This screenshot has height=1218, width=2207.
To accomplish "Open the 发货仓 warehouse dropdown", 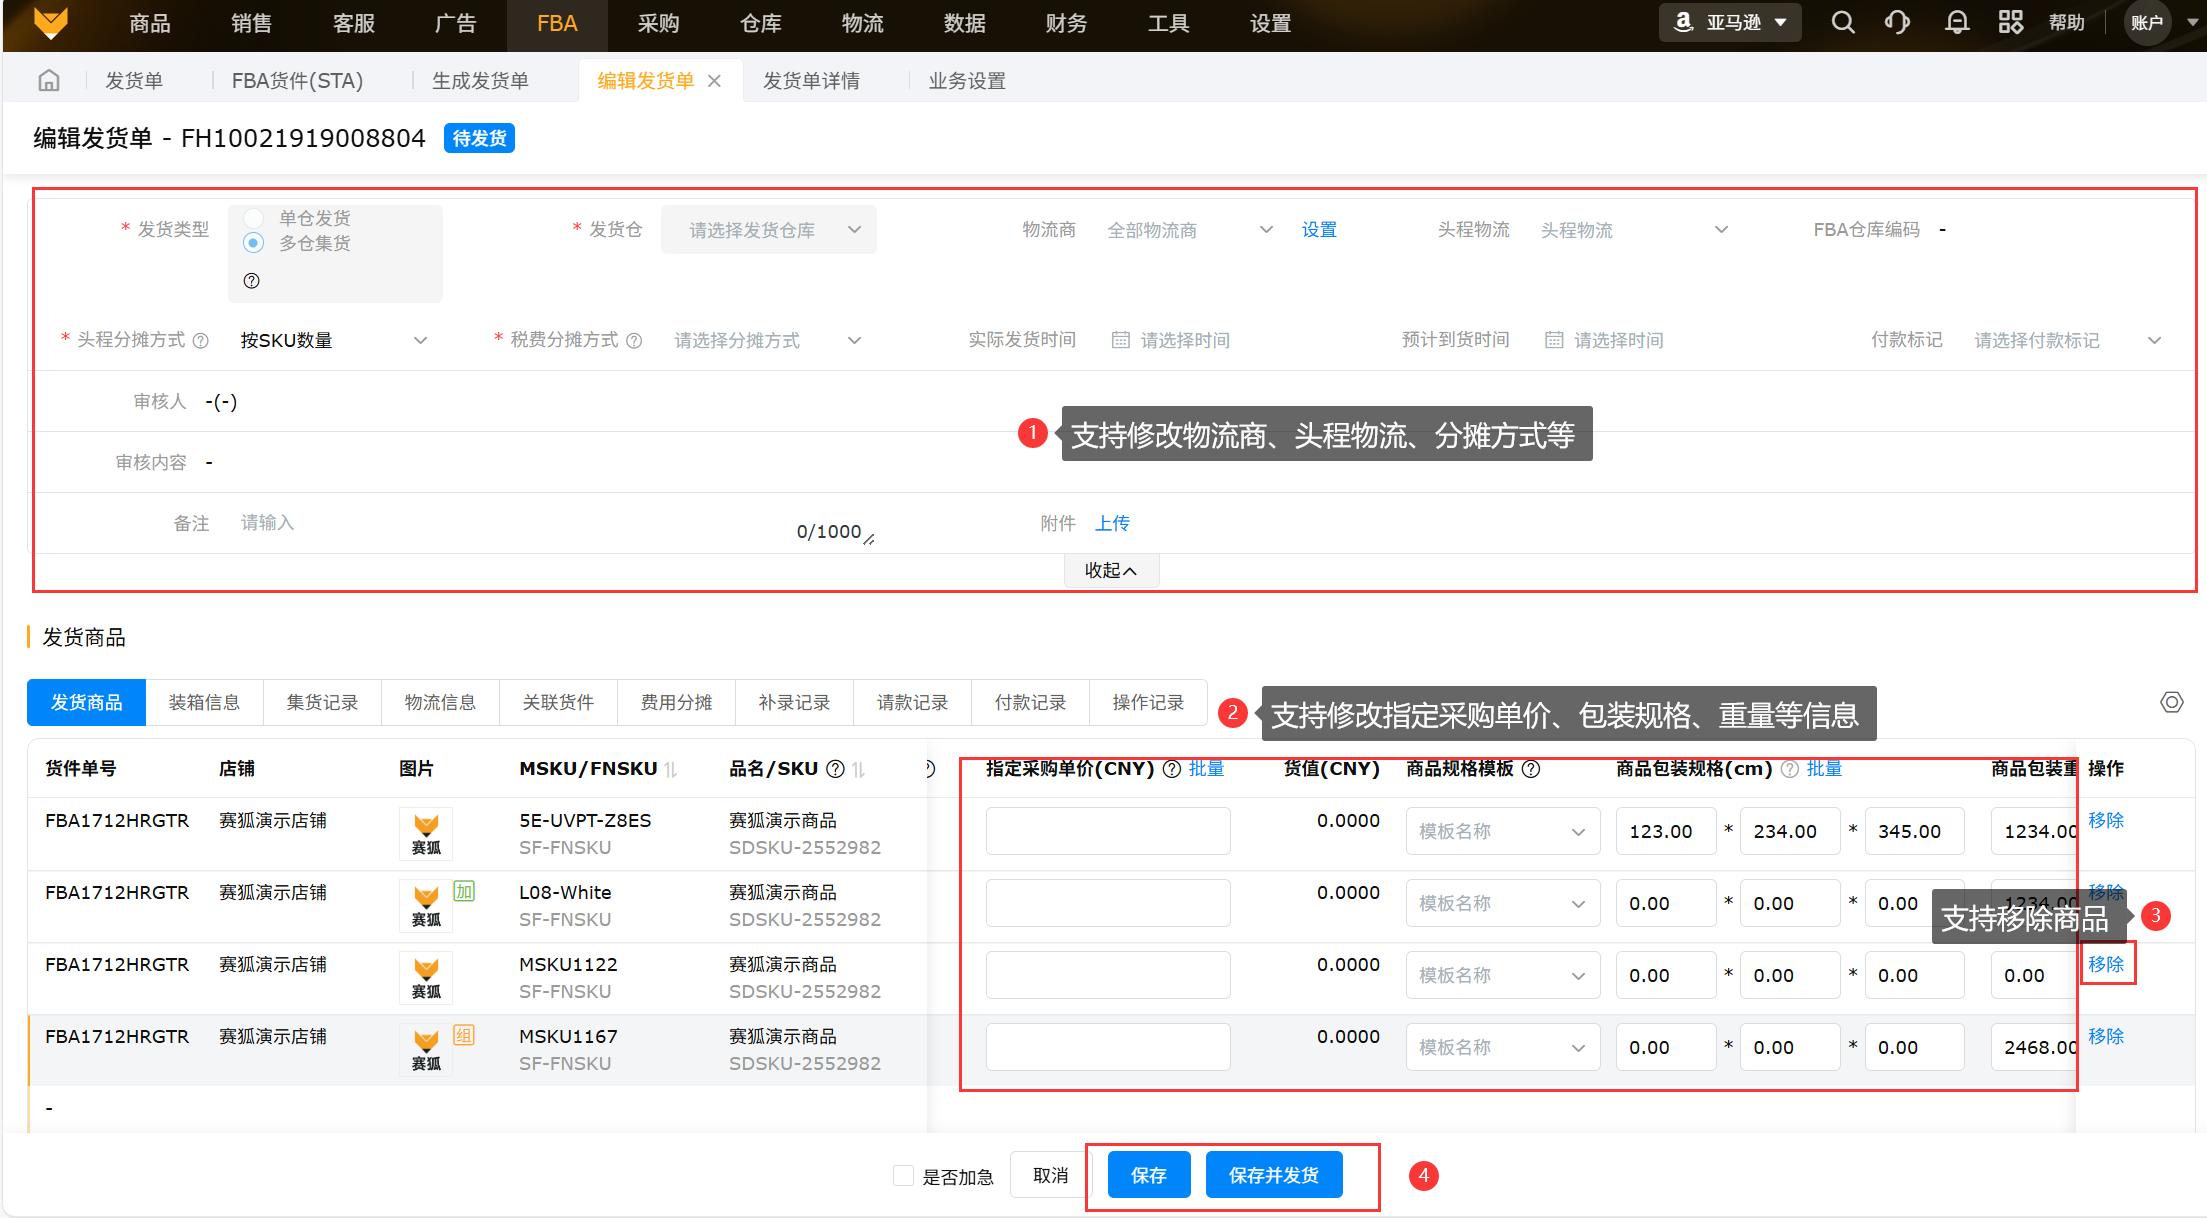I will click(x=768, y=230).
